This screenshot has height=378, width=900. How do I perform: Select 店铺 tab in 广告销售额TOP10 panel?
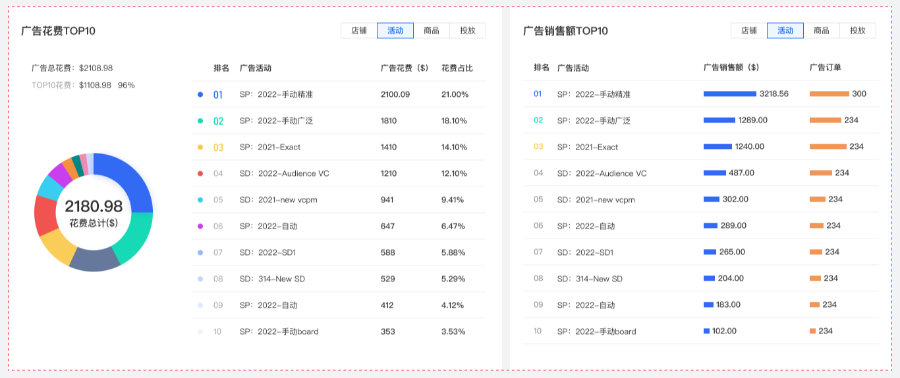coord(749,31)
